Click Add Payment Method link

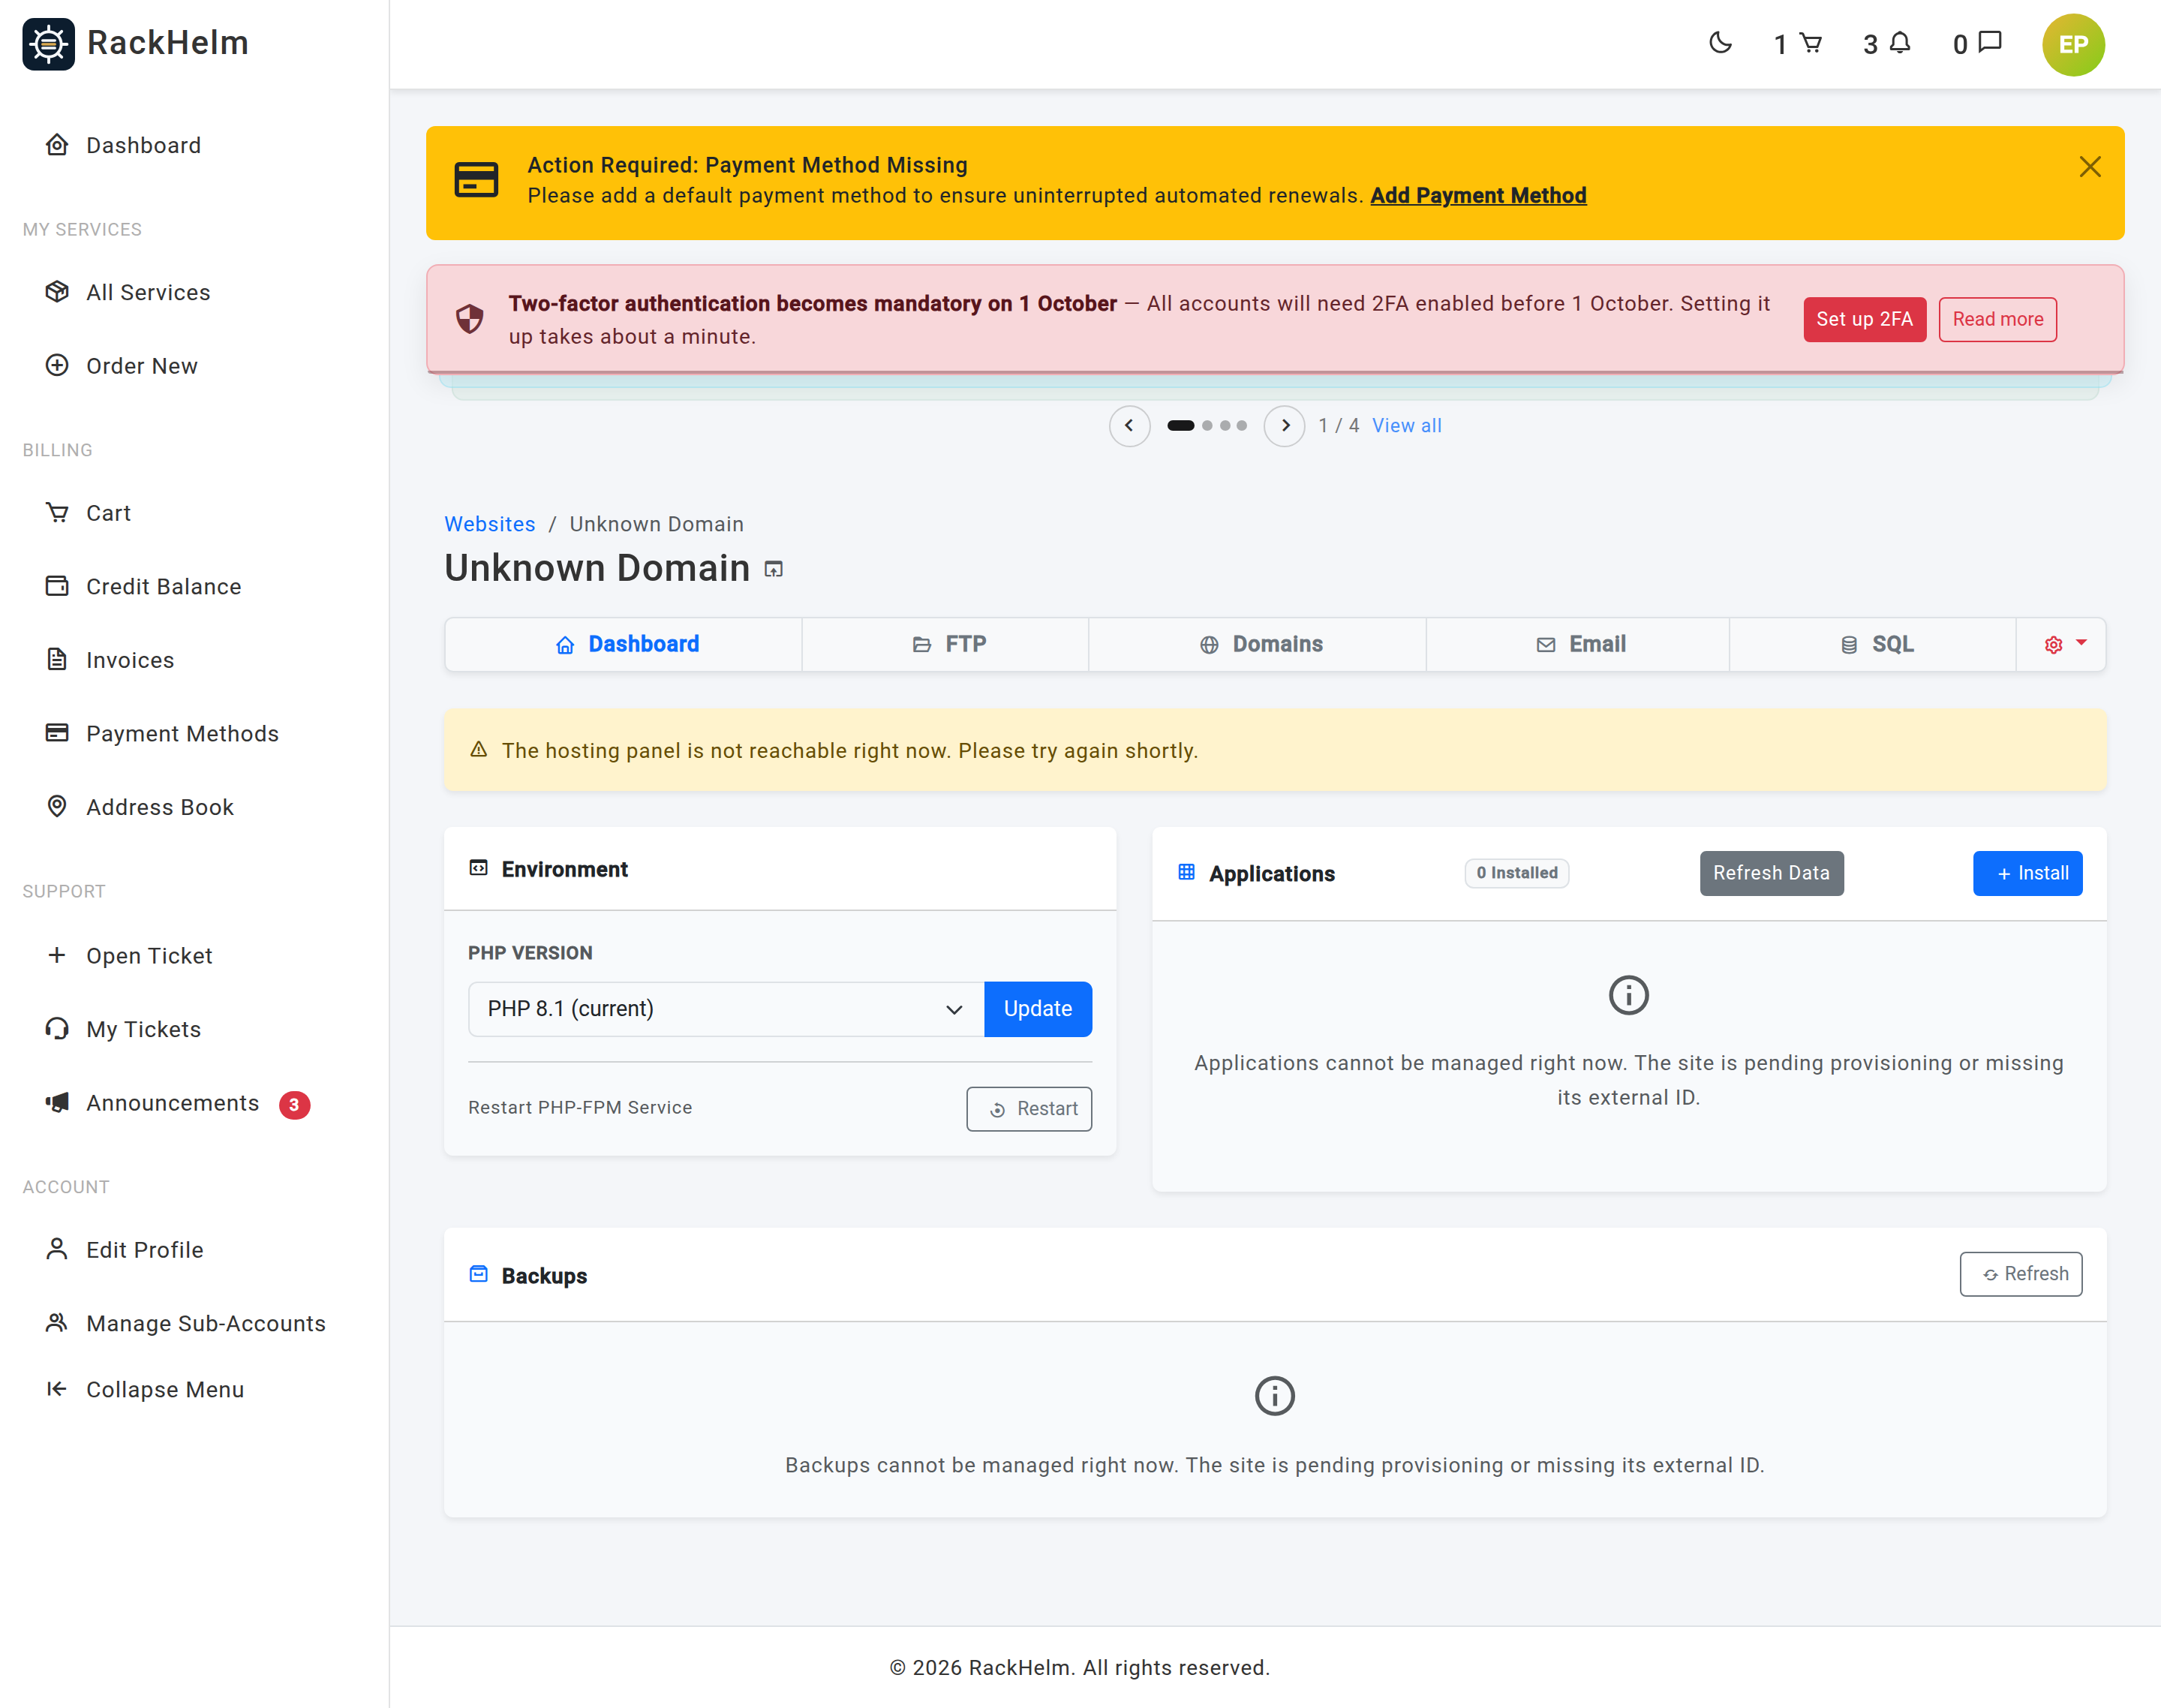click(1478, 196)
